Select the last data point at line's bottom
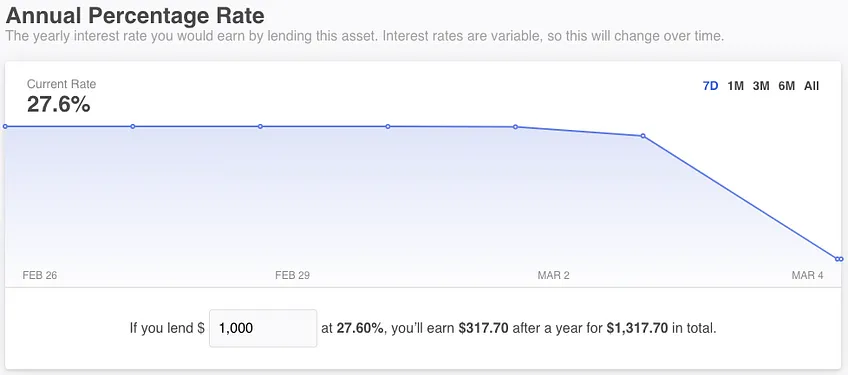848x375 pixels. pyautogui.click(x=839, y=259)
